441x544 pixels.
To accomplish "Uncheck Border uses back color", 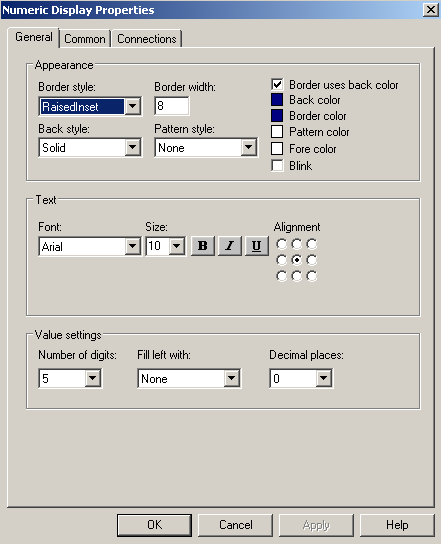I will (x=277, y=84).
